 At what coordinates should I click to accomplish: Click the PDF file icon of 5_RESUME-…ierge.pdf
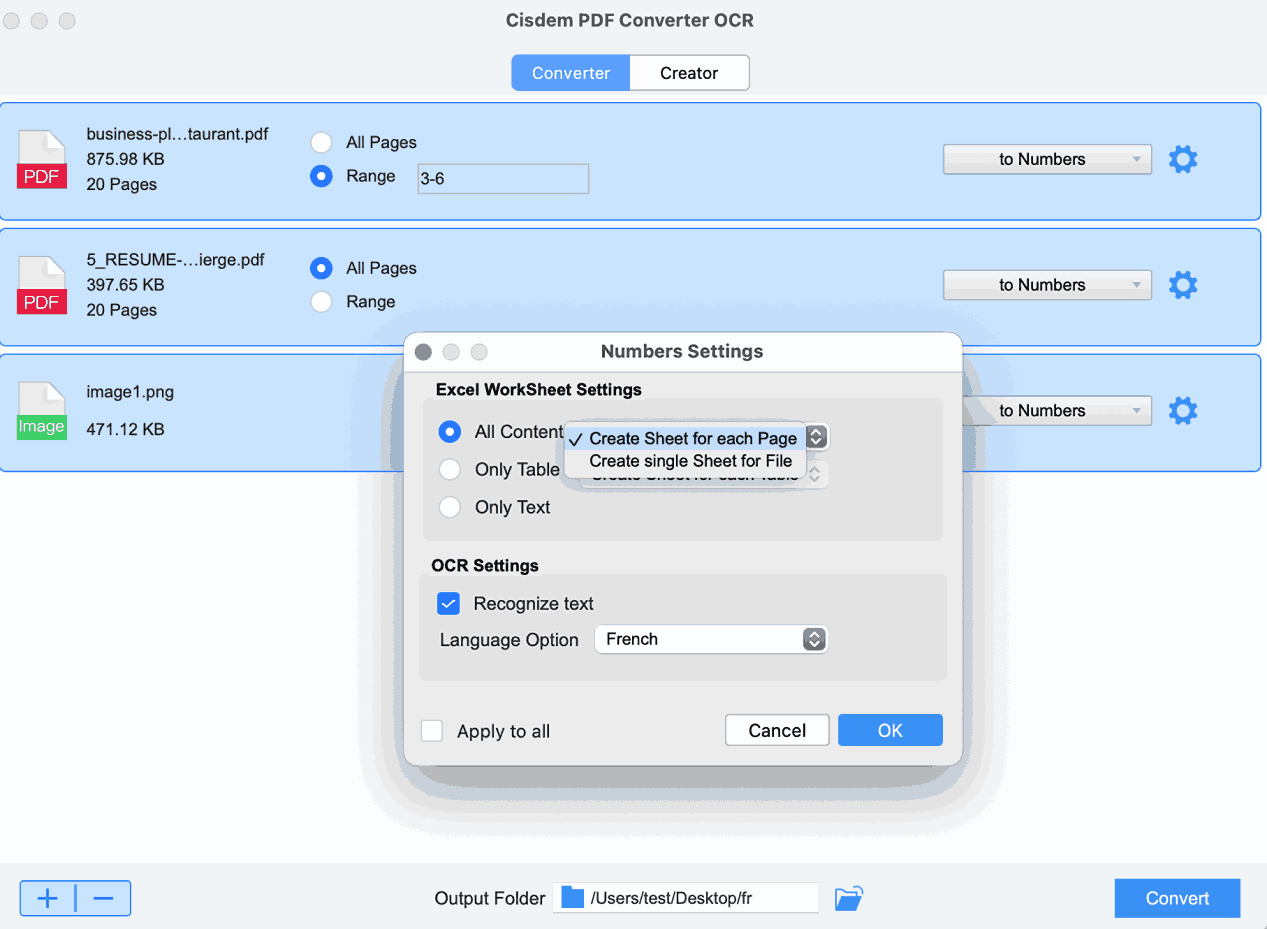click(42, 286)
